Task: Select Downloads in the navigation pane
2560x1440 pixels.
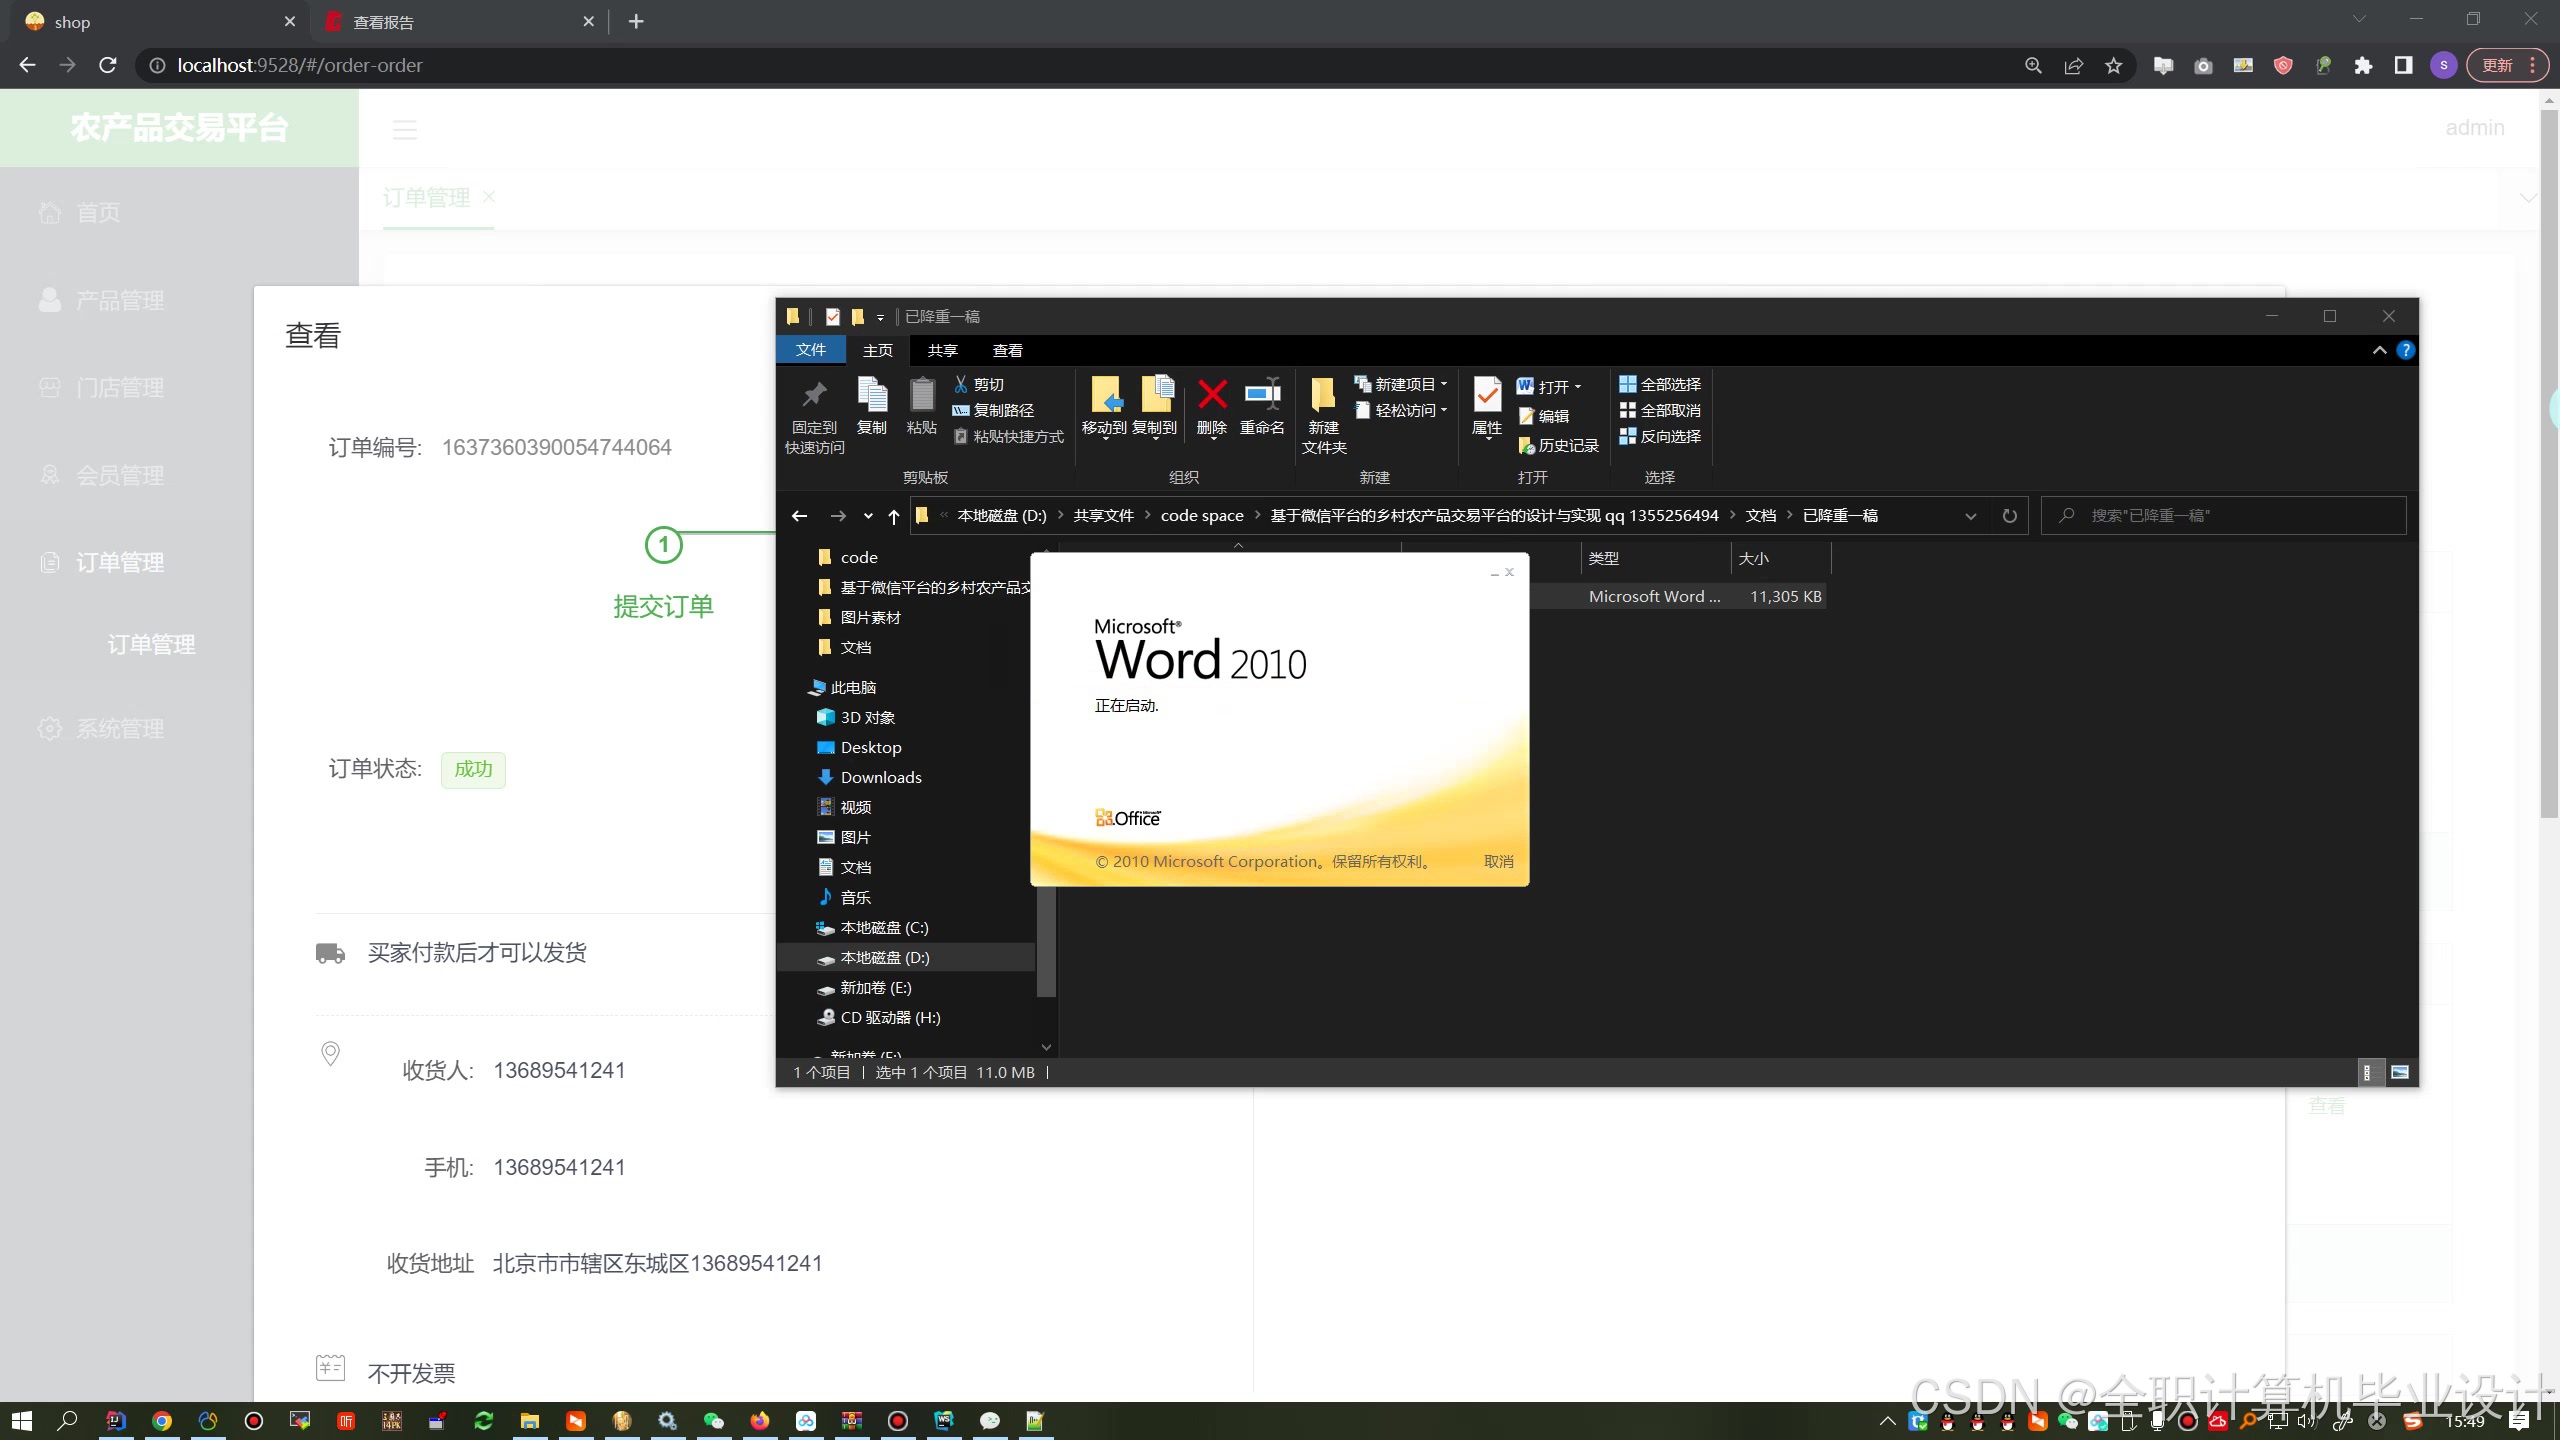Action: pos(880,777)
